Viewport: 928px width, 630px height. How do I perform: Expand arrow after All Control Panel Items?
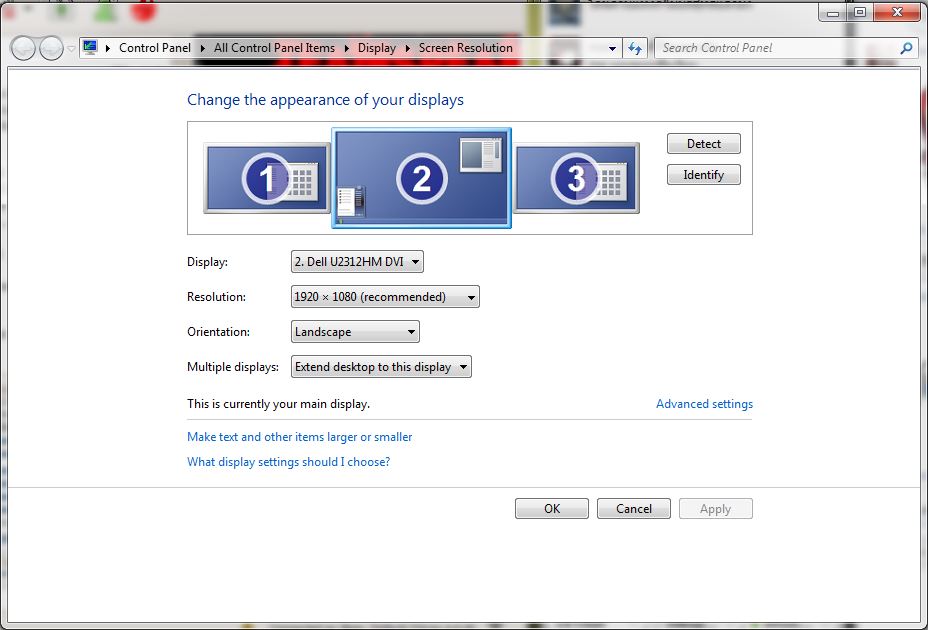(x=347, y=48)
